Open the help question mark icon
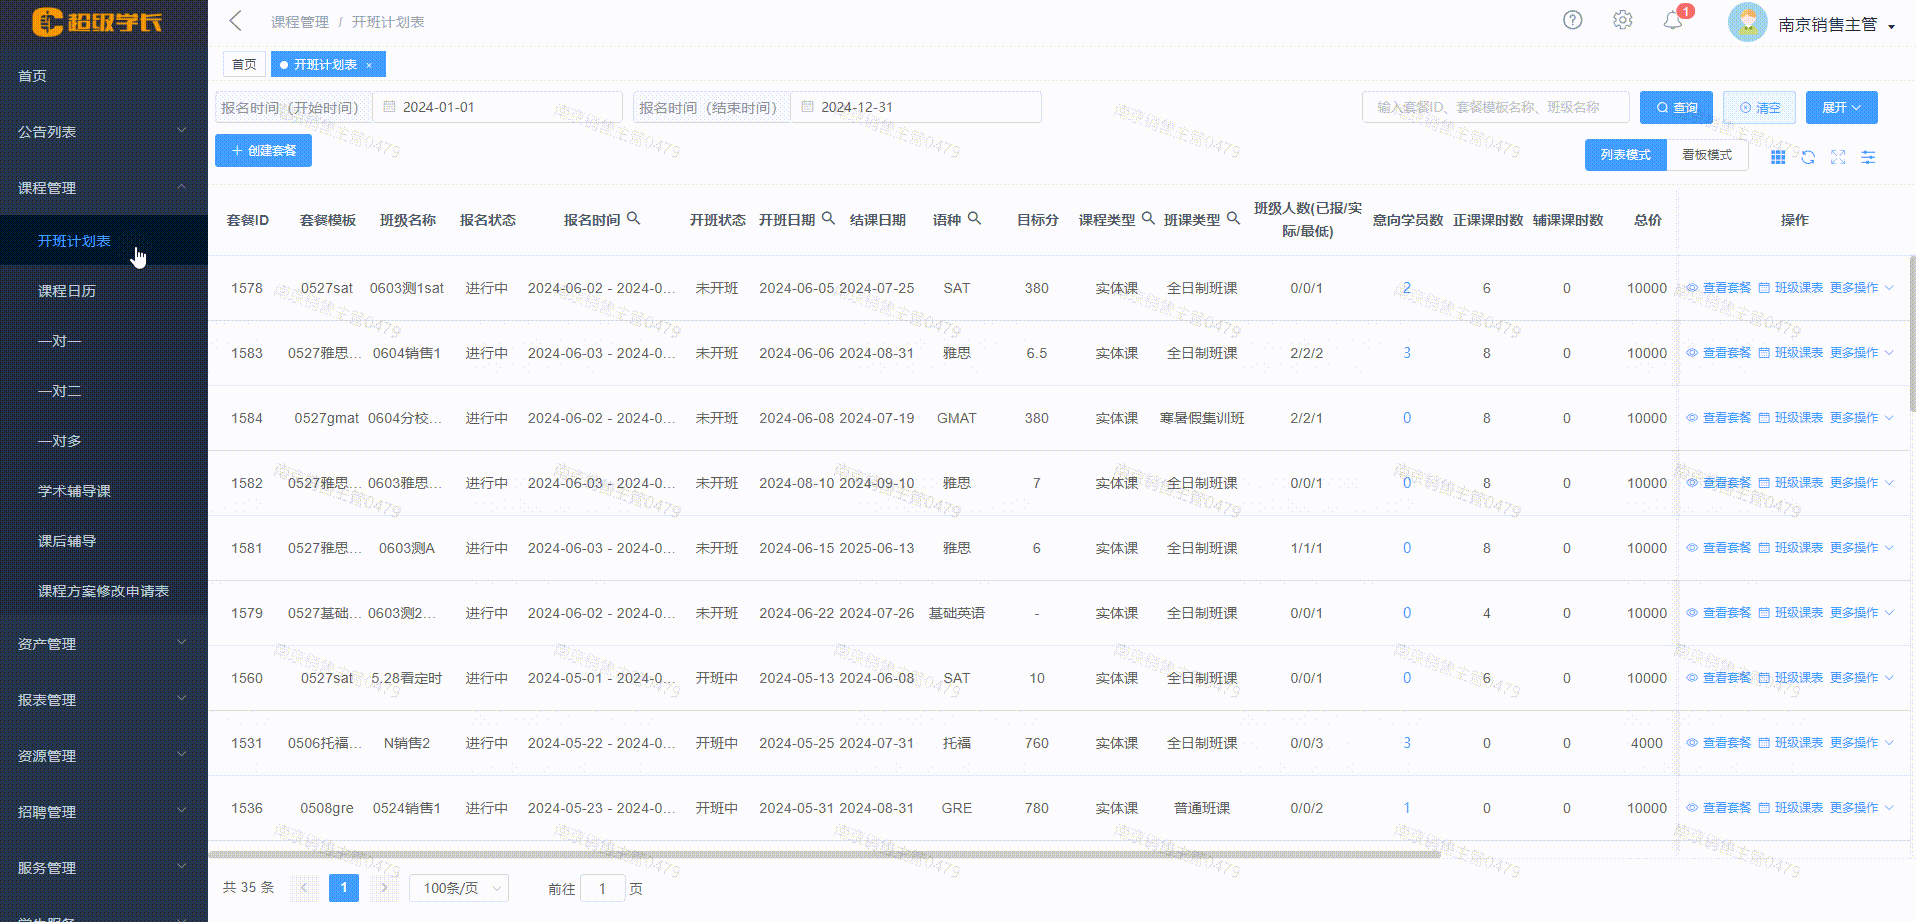This screenshot has height=922, width=1916. coord(1572,20)
